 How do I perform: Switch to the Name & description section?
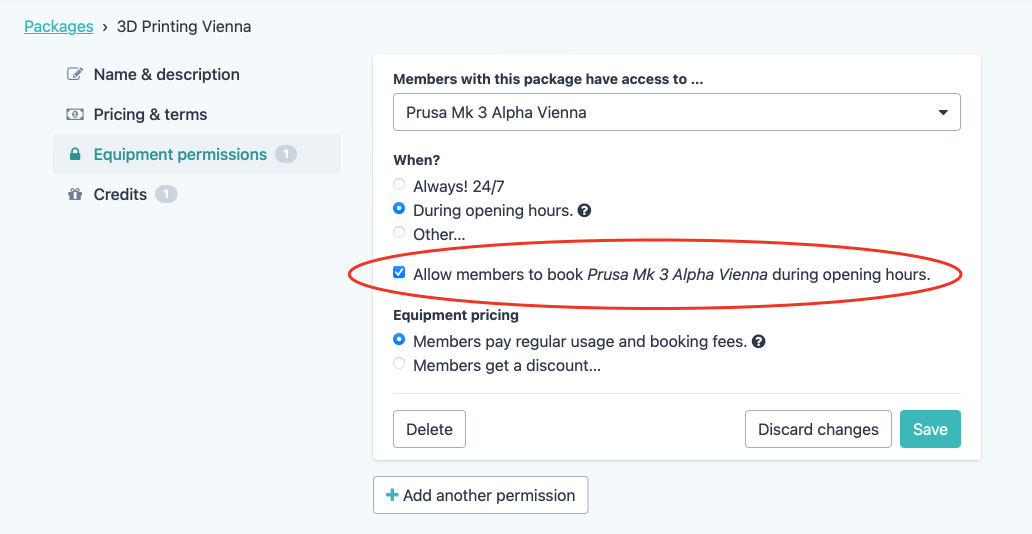coord(166,75)
